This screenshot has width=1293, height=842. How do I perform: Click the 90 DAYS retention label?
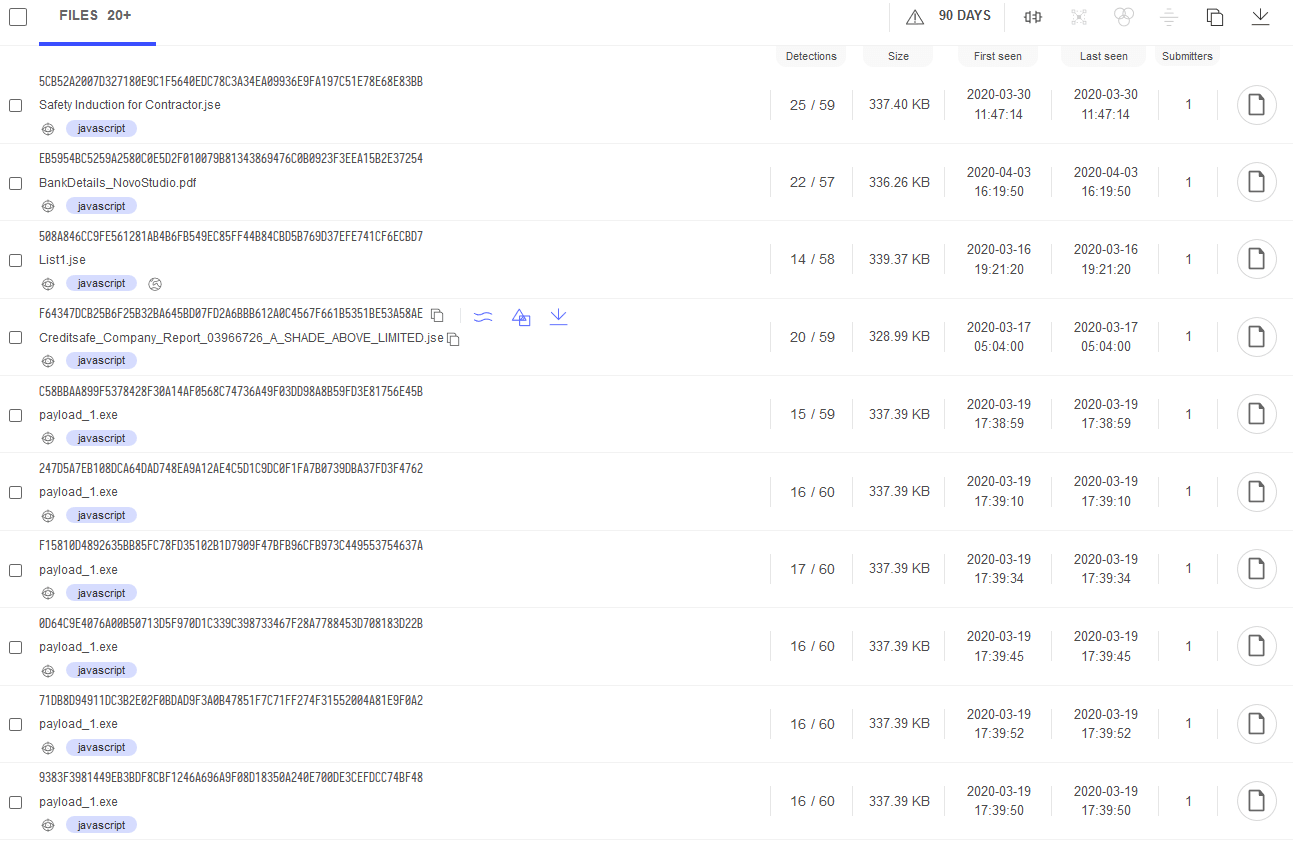click(964, 16)
